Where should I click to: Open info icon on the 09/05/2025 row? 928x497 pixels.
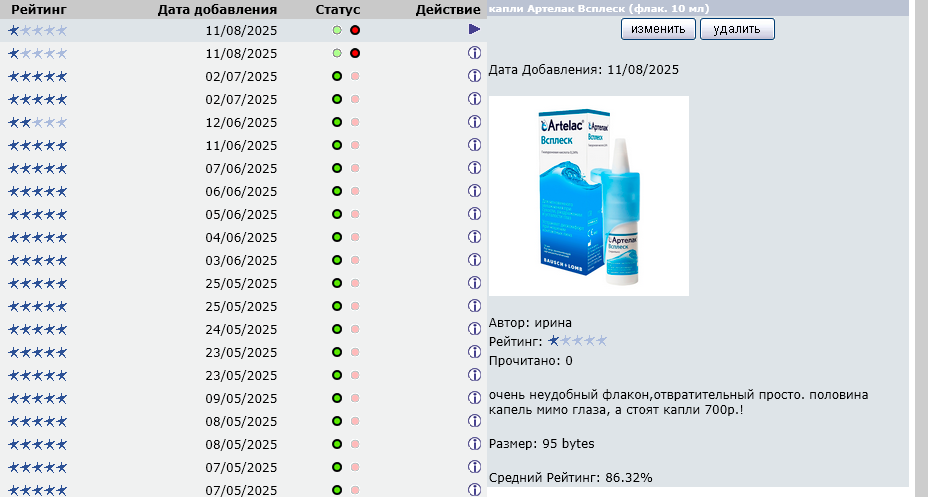474,398
